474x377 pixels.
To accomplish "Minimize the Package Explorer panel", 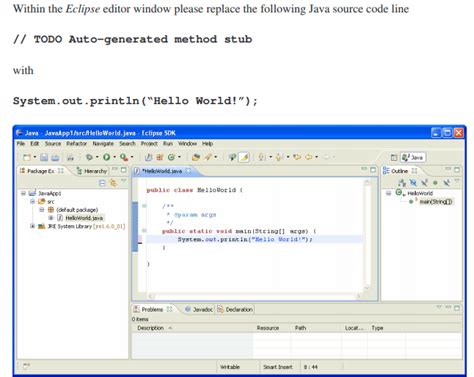I will [115, 169].
